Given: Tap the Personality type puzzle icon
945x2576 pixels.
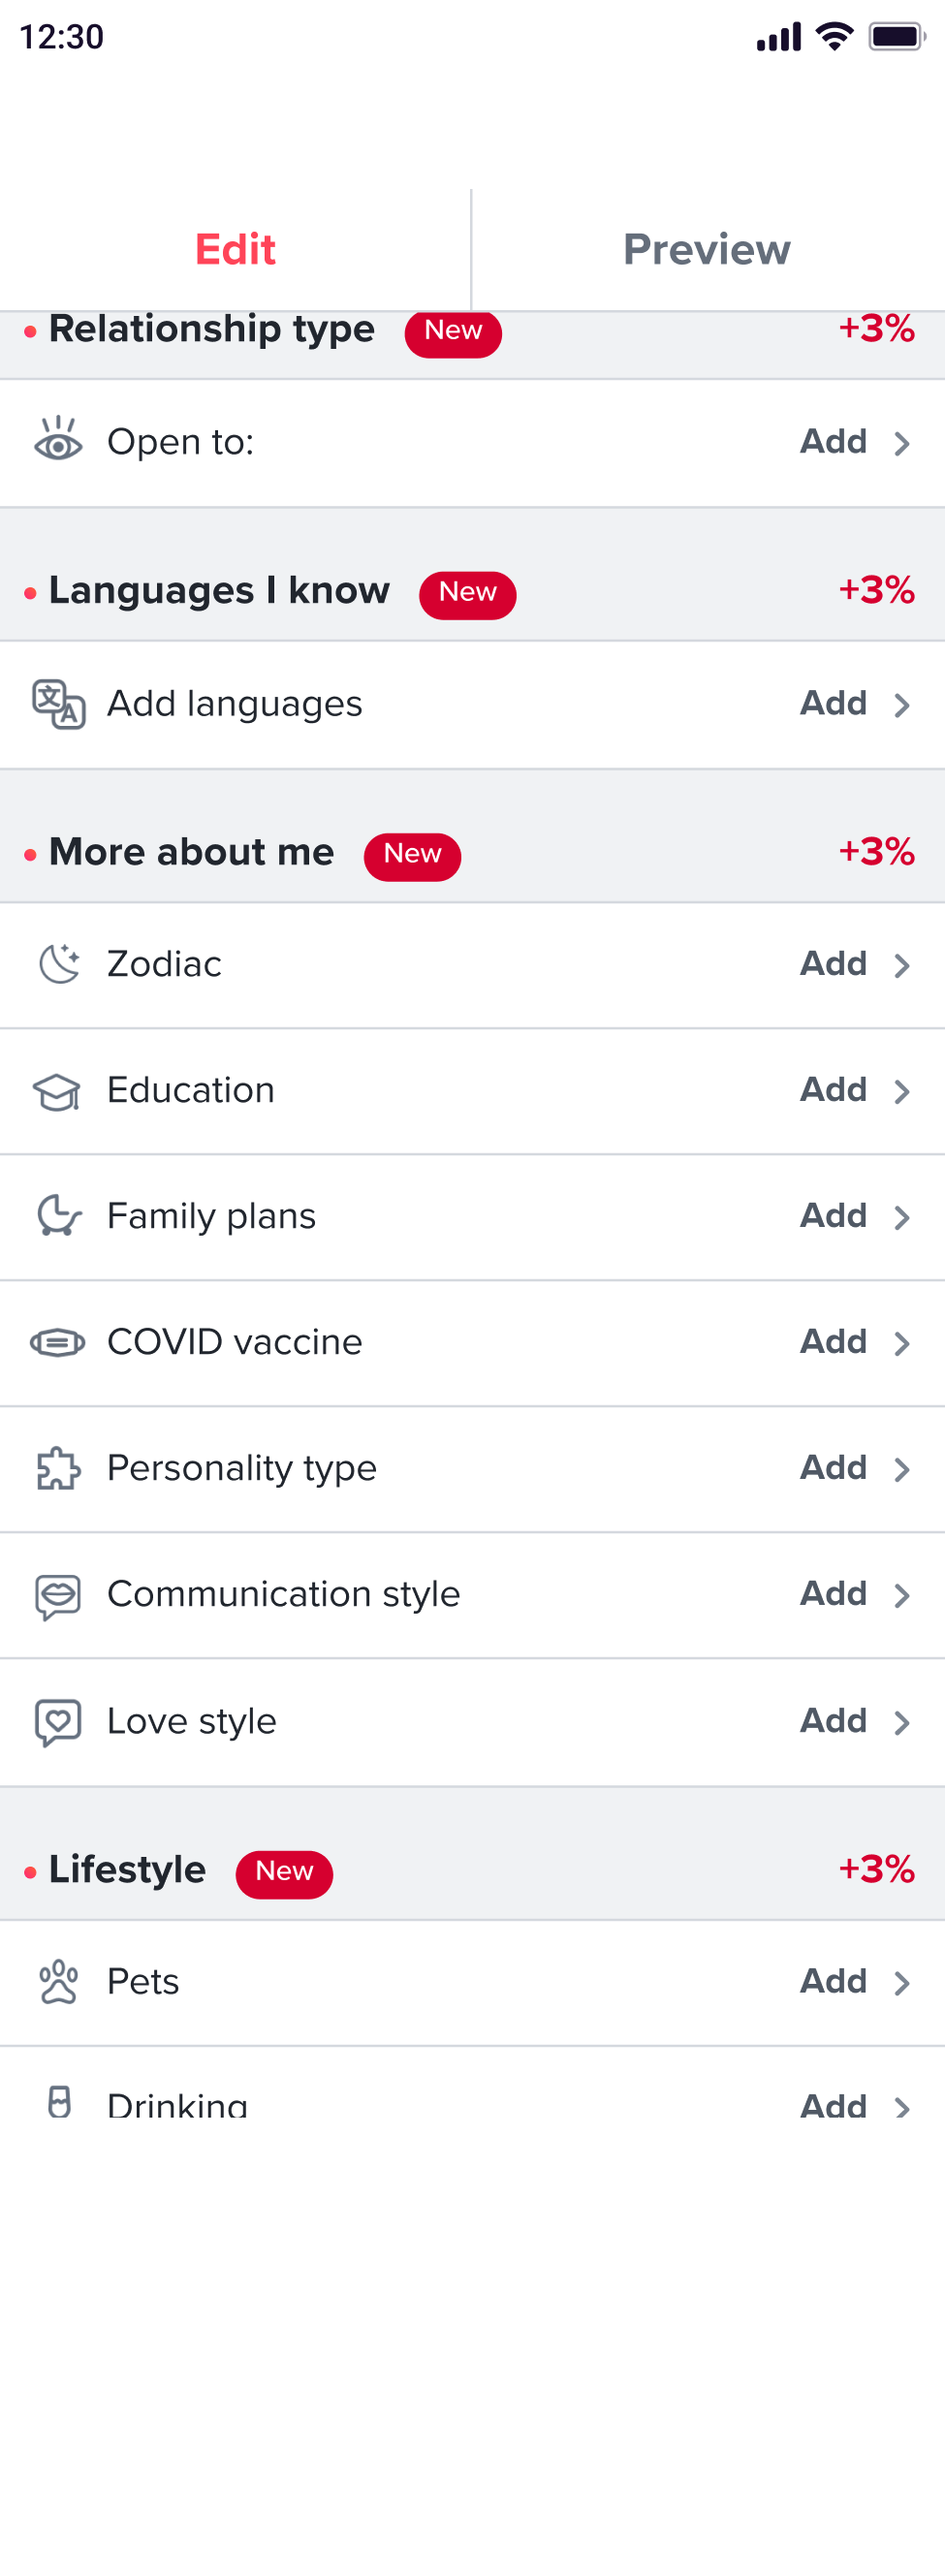Looking at the screenshot, I should coord(58,1468).
